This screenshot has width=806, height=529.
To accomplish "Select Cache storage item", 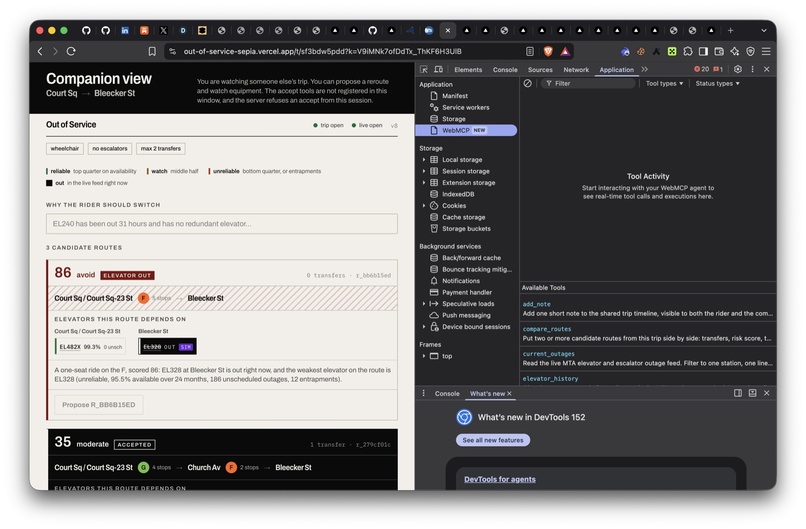I will point(463,217).
